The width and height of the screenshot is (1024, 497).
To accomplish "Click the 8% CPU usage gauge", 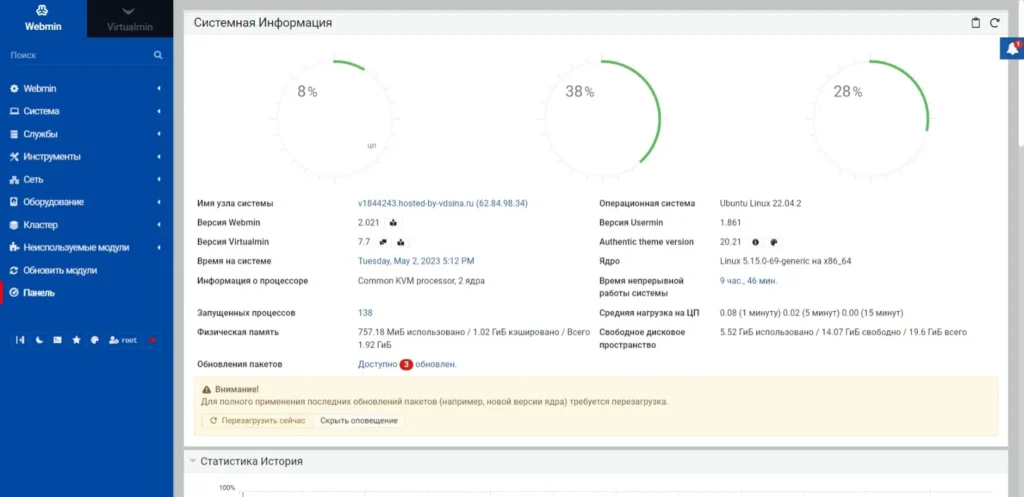I will pos(334,120).
